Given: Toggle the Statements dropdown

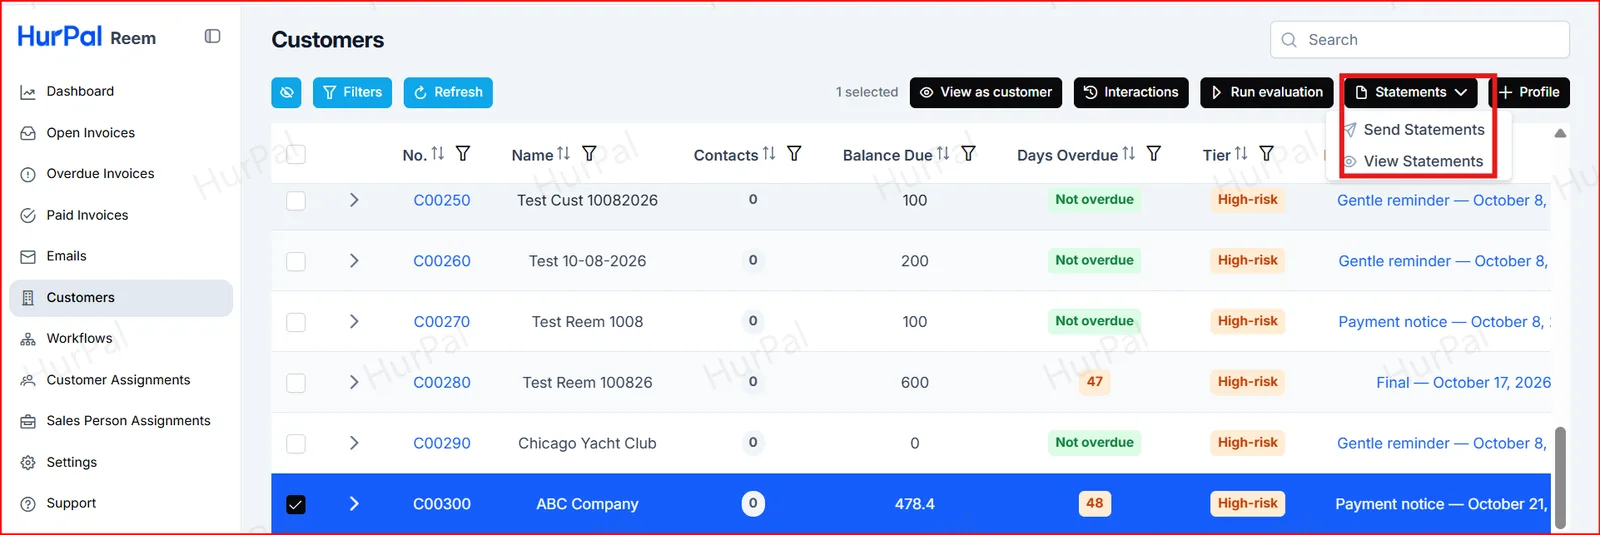Looking at the screenshot, I should click(x=1411, y=92).
